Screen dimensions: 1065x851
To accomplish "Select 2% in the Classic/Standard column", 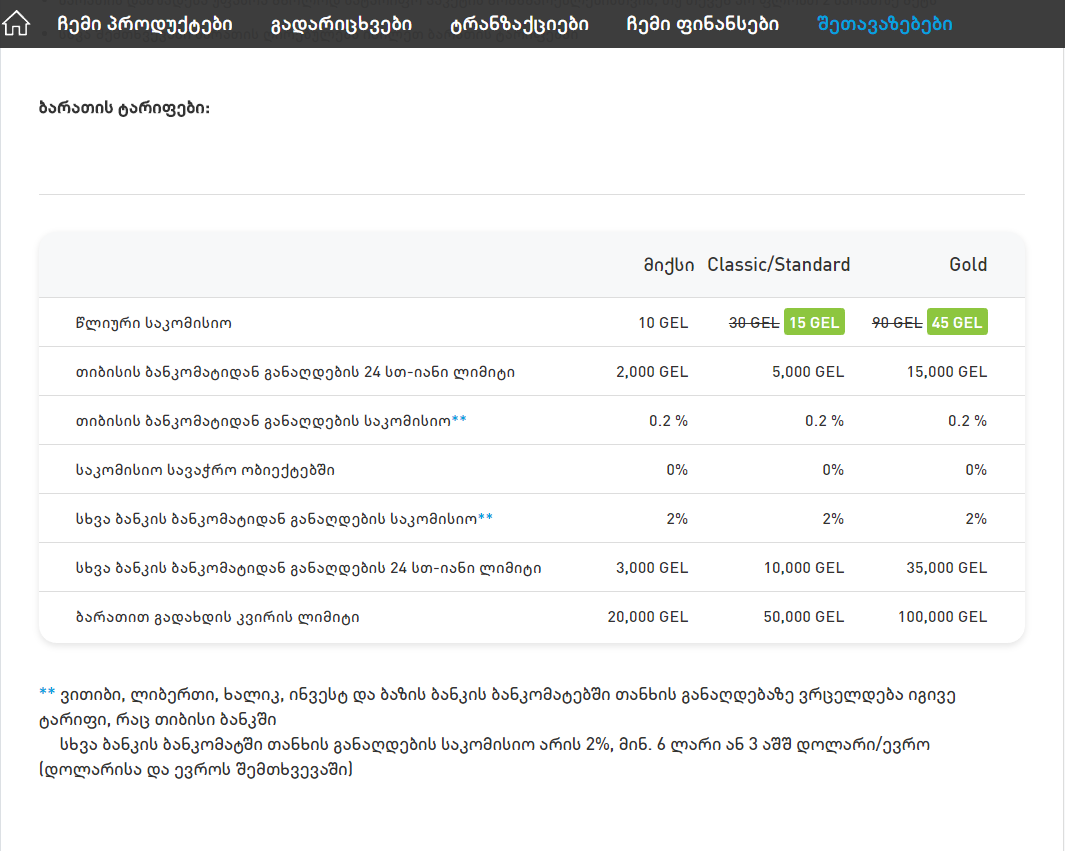I will (x=833, y=519).
